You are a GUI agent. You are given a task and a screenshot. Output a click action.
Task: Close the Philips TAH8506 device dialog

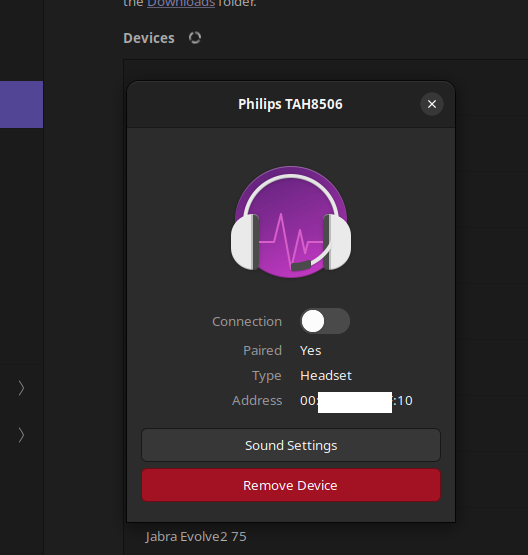tap(432, 104)
